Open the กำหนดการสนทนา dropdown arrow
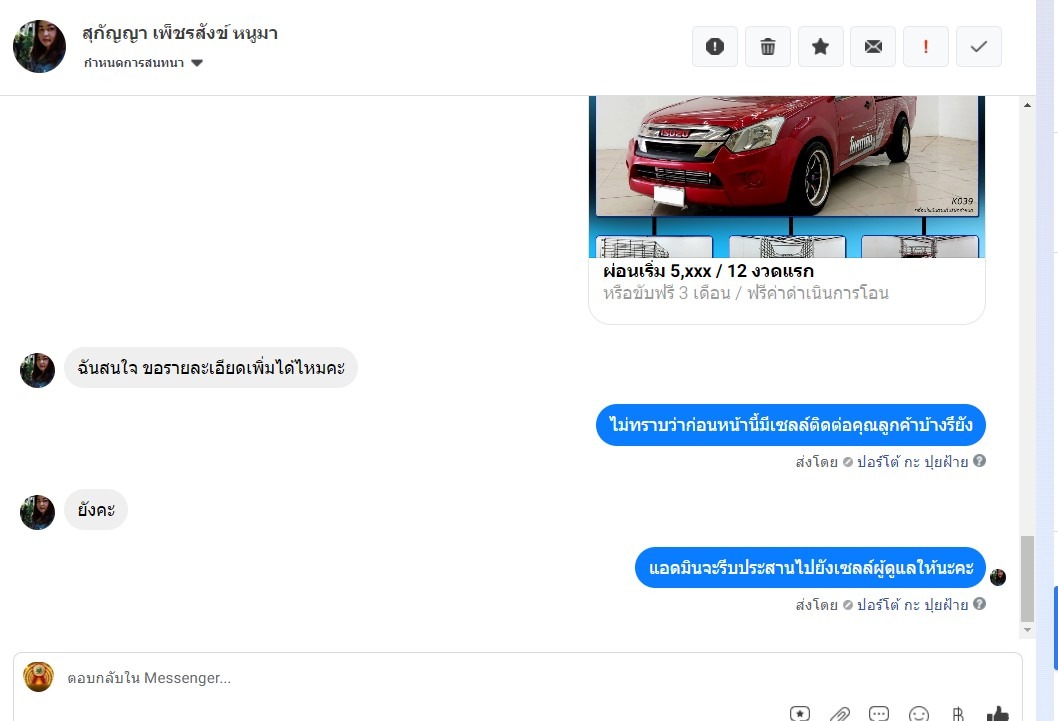Image resolution: width=1058 pixels, height=721 pixels. point(197,63)
